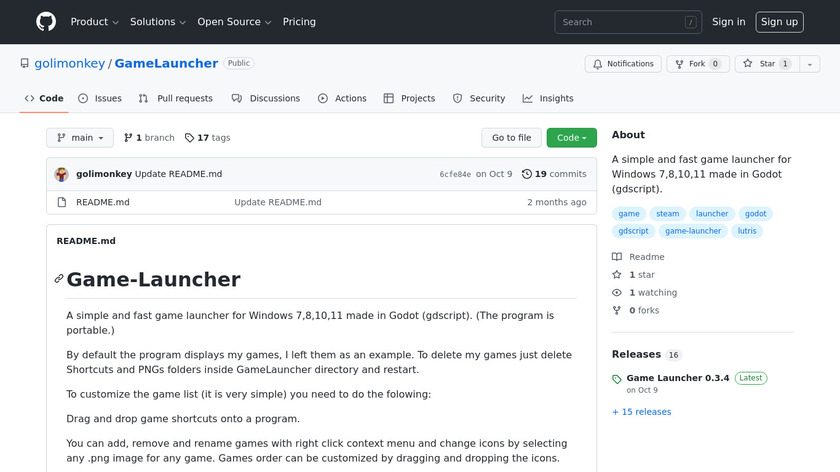Click the 0 forks stat link
Viewport: 840px width, 472px height.
(x=636, y=310)
